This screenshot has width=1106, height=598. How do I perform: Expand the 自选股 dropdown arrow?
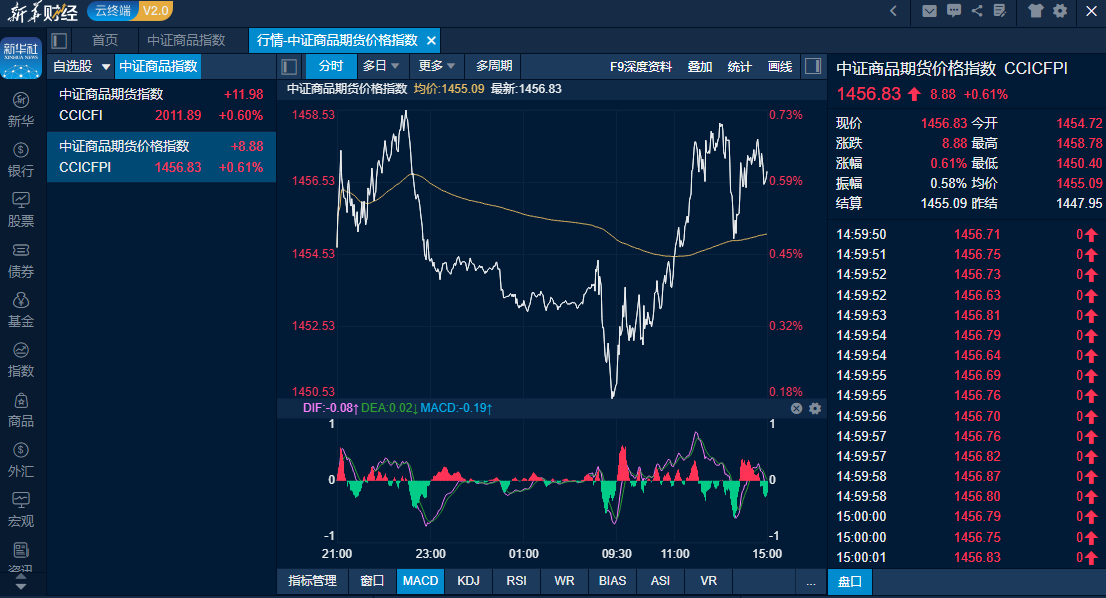(x=106, y=66)
